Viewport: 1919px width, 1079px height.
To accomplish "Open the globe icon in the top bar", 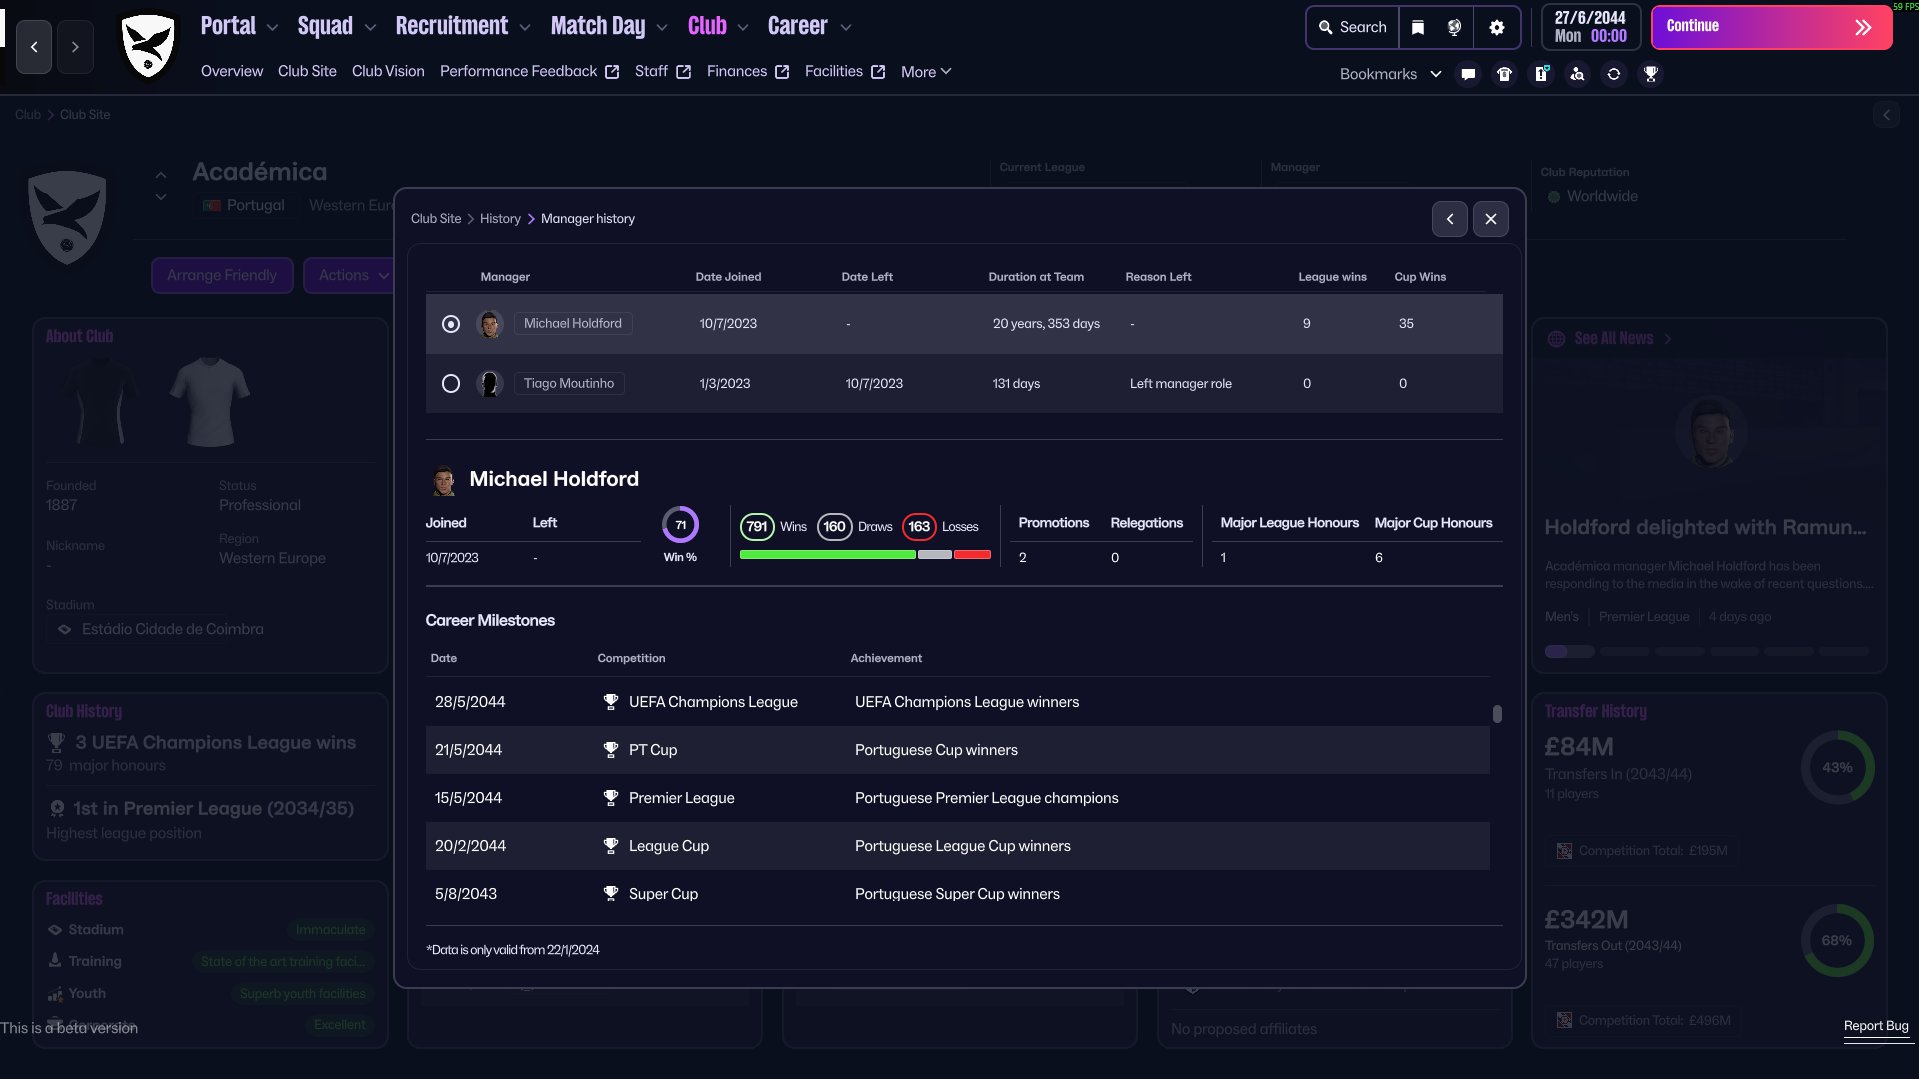I will pos(1455,27).
